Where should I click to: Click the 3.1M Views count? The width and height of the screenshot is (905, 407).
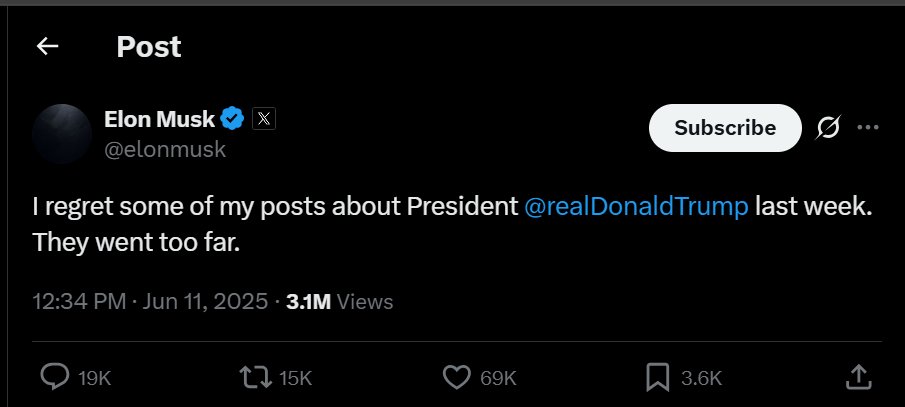click(340, 301)
